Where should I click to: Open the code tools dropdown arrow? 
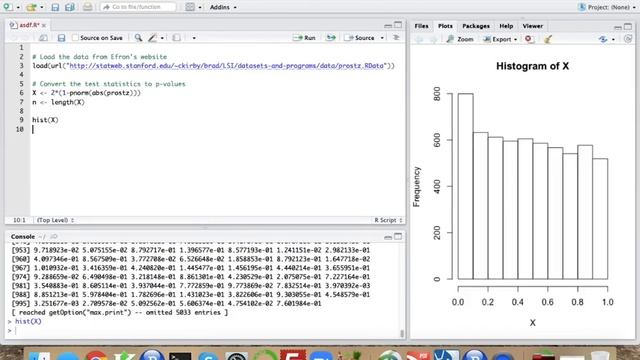(162, 38)
